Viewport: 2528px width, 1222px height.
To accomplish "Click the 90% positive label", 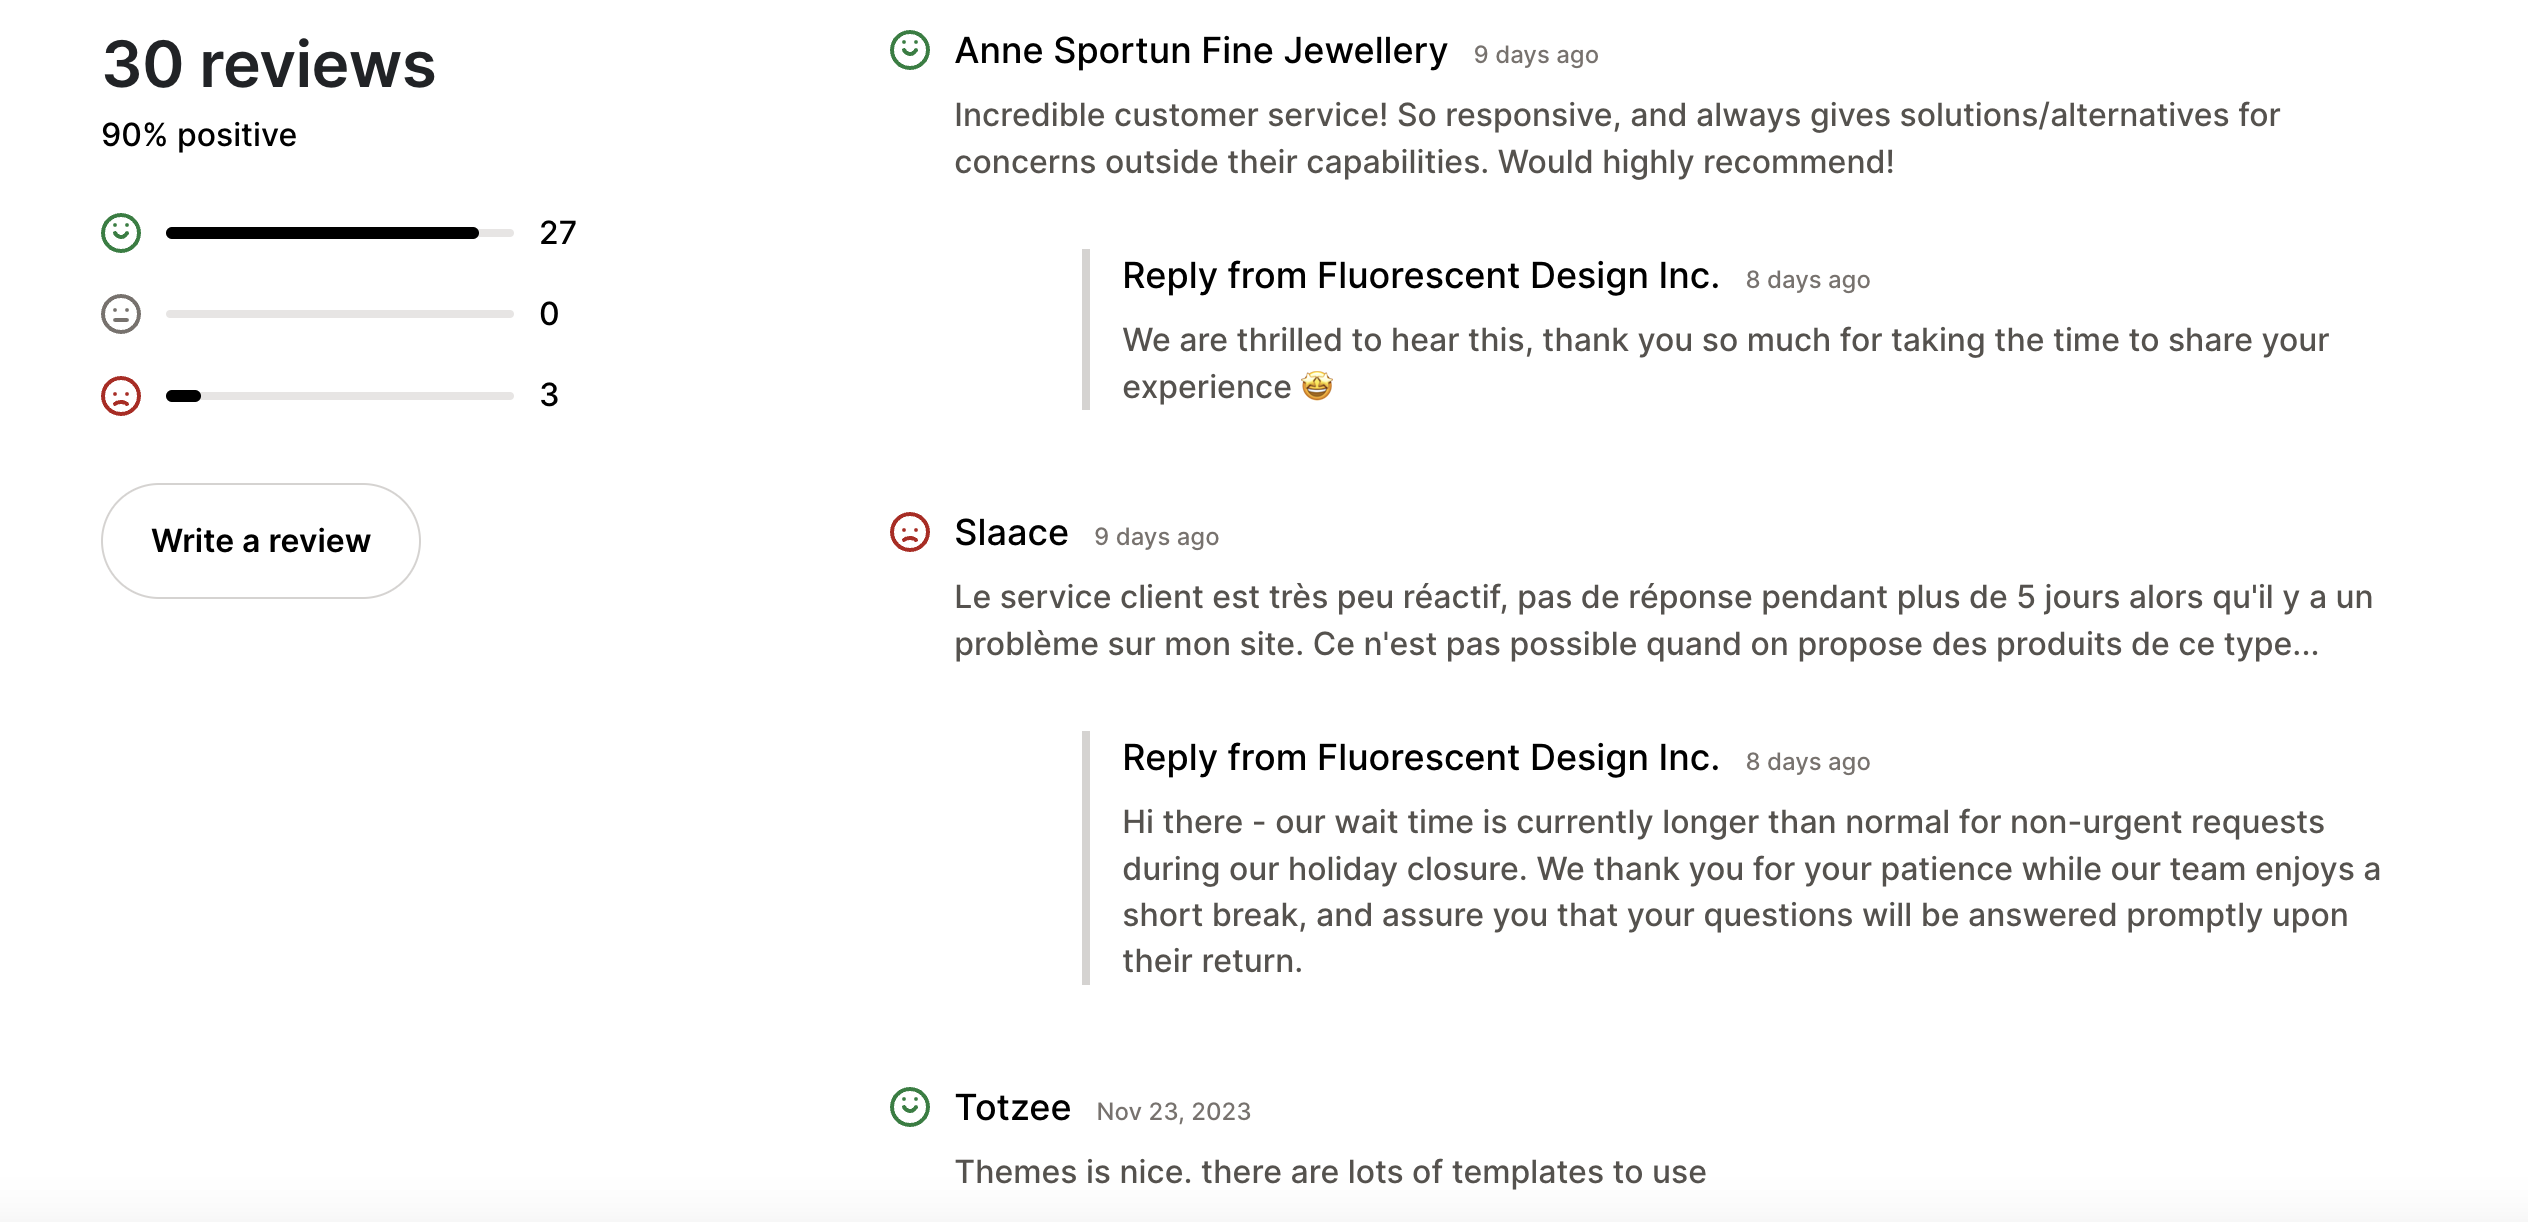I will tap(198, 133).
